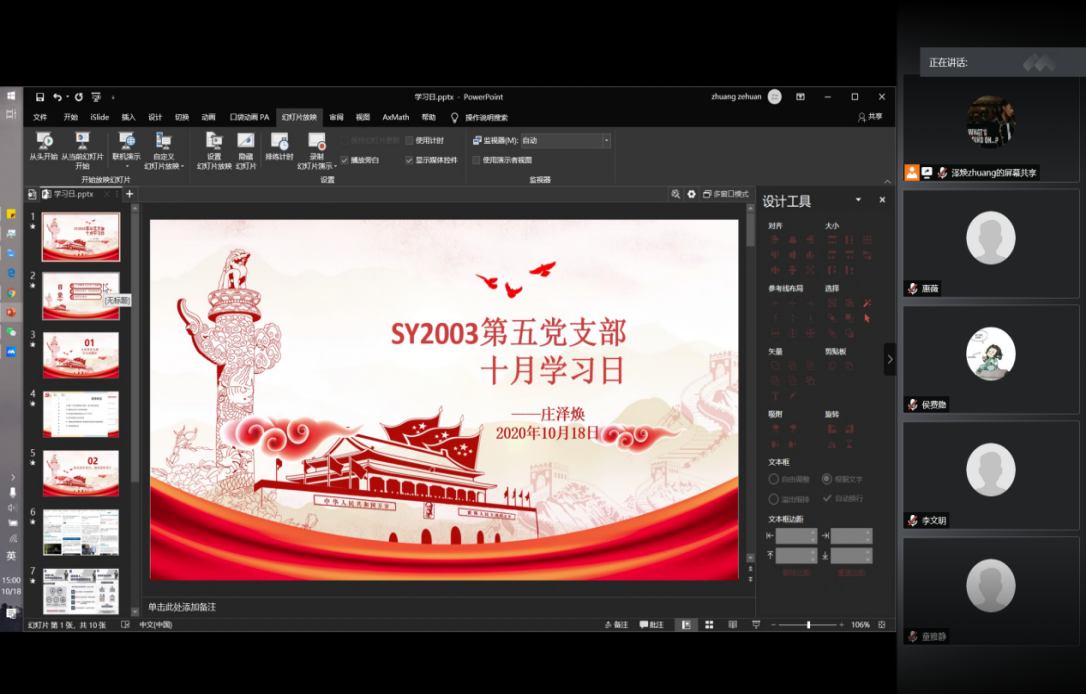Open the 设计工具 pane options dropdown arrow
Screen dimensions: 1086x694
858,200
